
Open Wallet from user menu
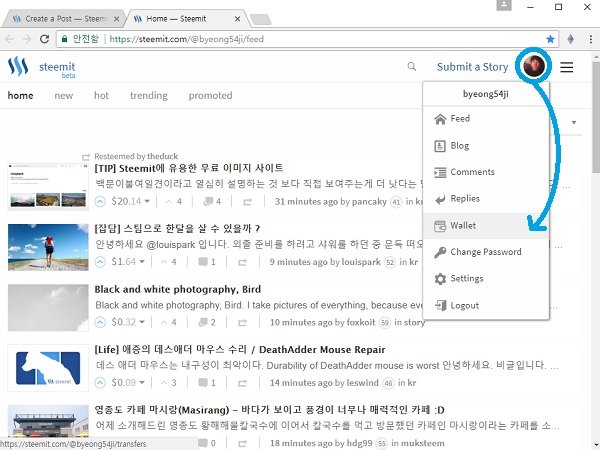click(x=486, y=226)
